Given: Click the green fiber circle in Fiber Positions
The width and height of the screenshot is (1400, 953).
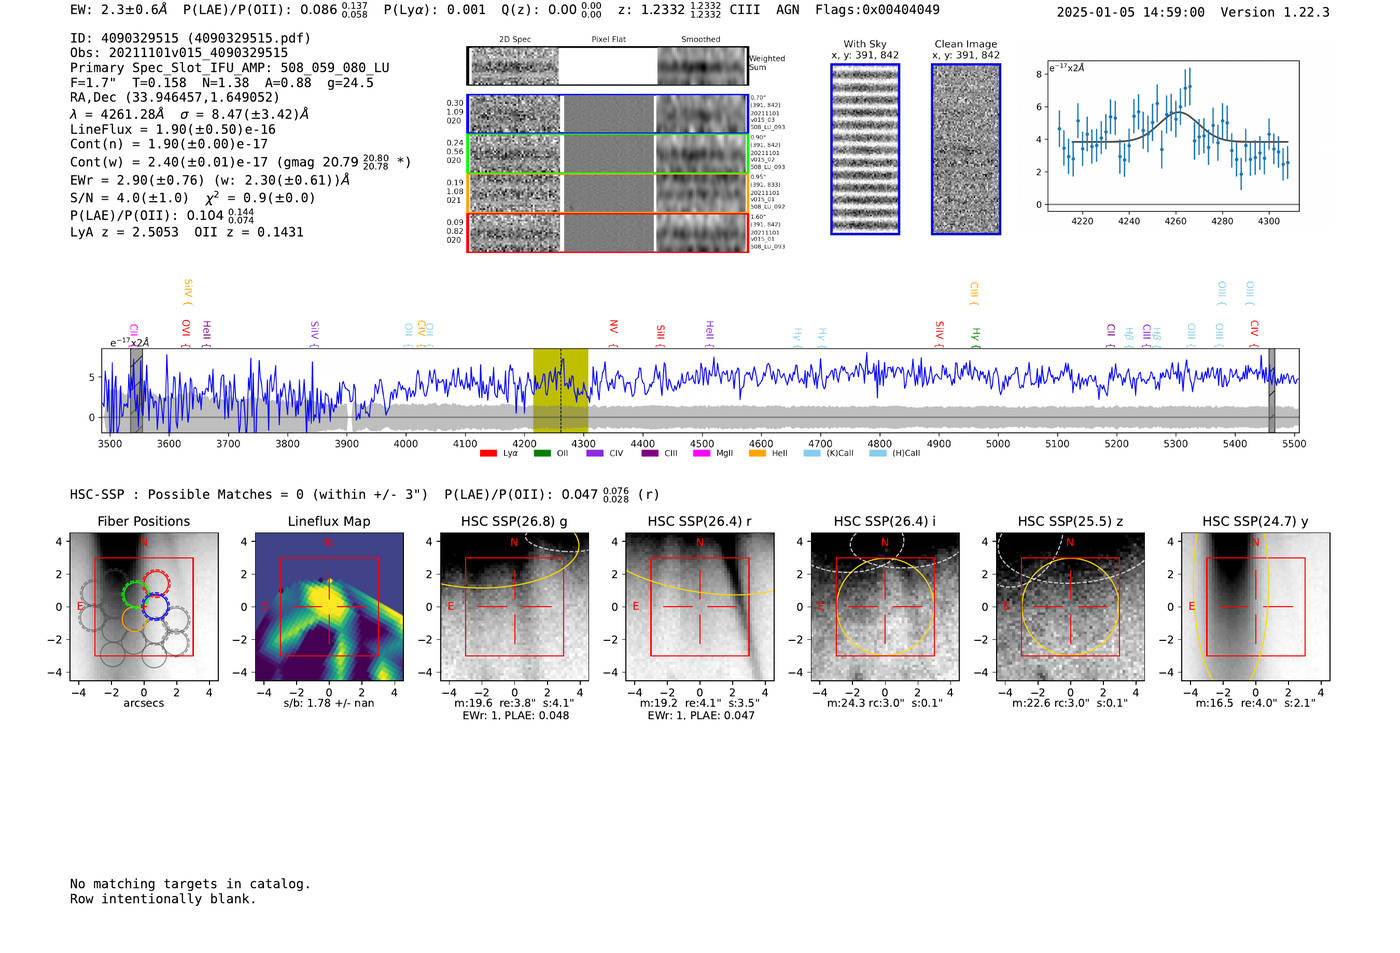Looking at the screenshot, I should point(134,594).
